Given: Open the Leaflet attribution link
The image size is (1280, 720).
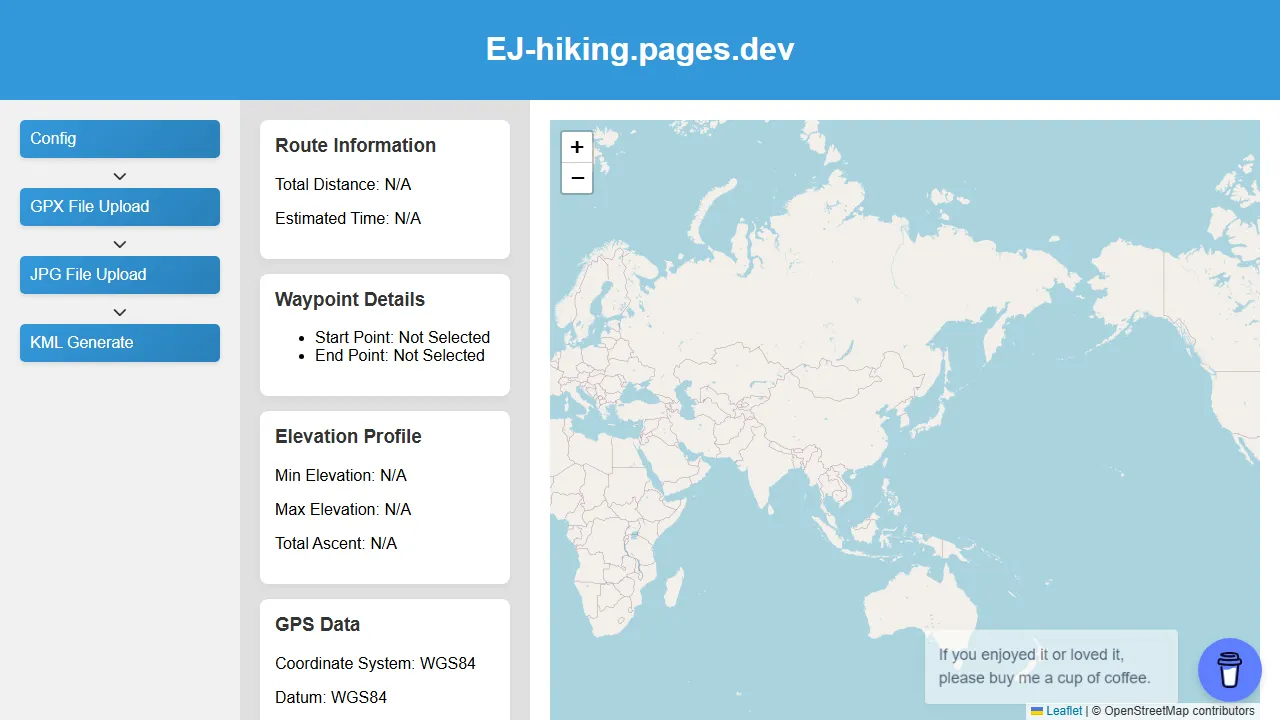Looking at the screenshot, I should [x=1062, y=711].
